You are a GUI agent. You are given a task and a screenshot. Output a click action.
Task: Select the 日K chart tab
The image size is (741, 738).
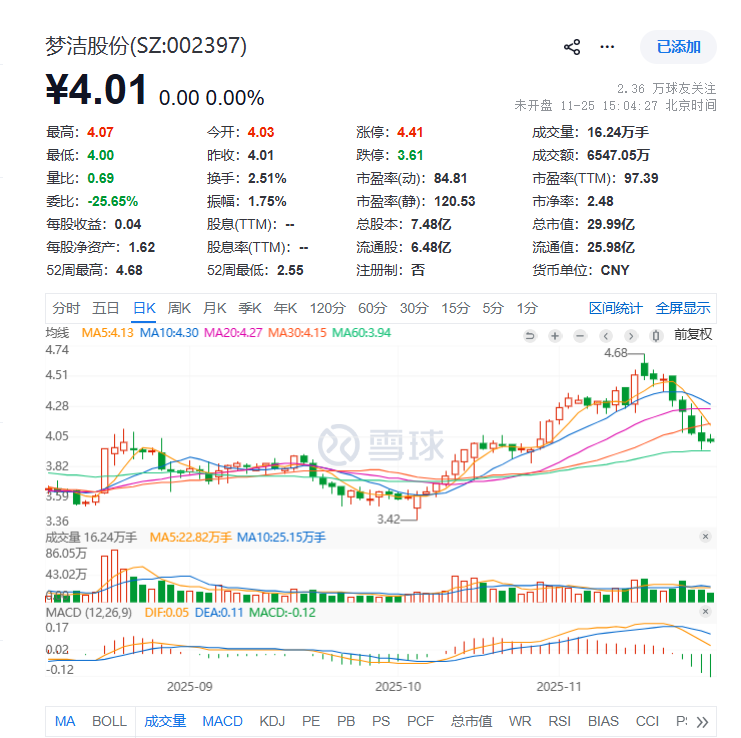[144, 308]
